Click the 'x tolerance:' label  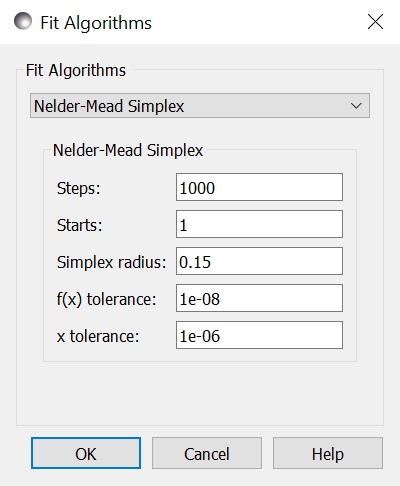[x=98, y=336]
